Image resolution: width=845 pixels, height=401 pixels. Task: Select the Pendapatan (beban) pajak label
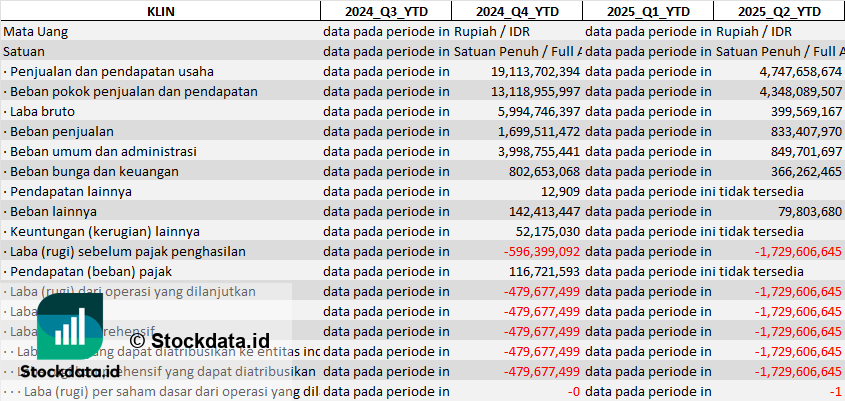(88, 271)
